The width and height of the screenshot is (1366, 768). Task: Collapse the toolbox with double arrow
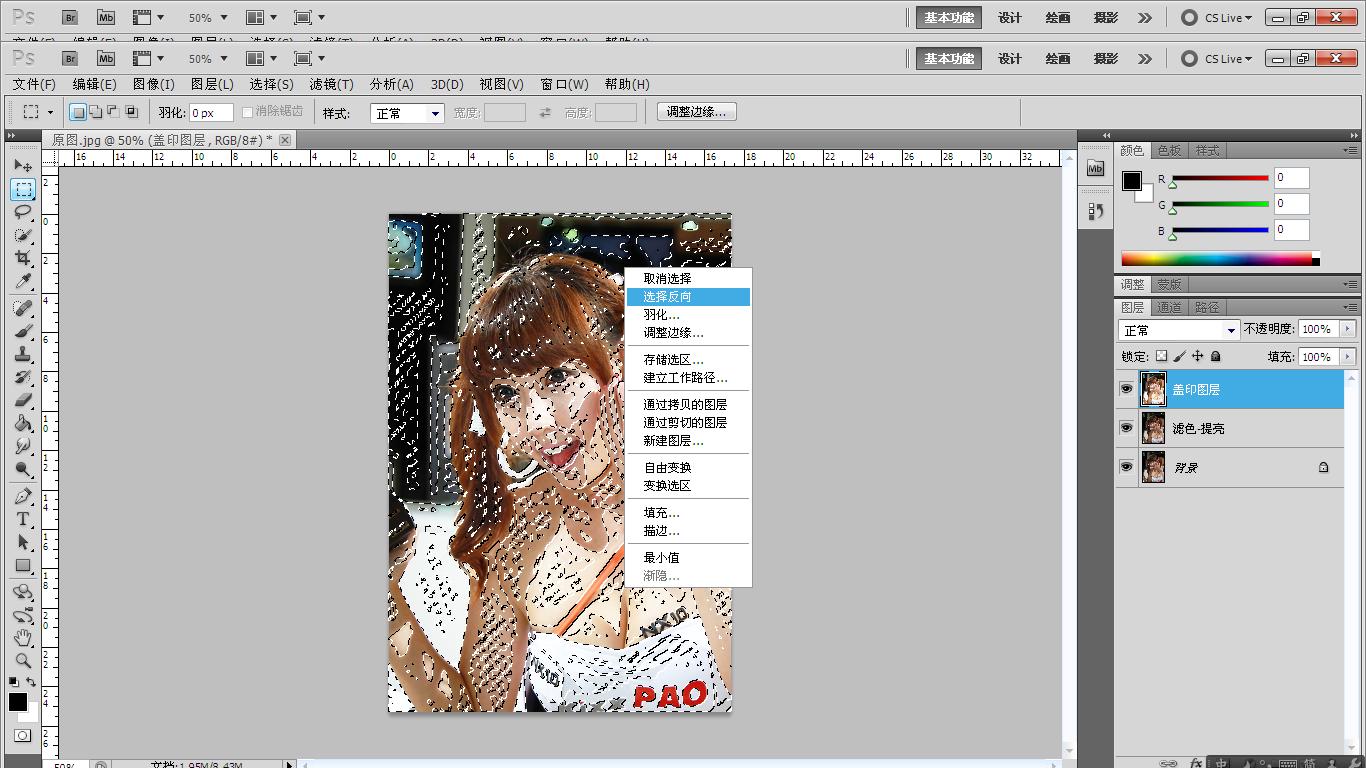(12, 135)
